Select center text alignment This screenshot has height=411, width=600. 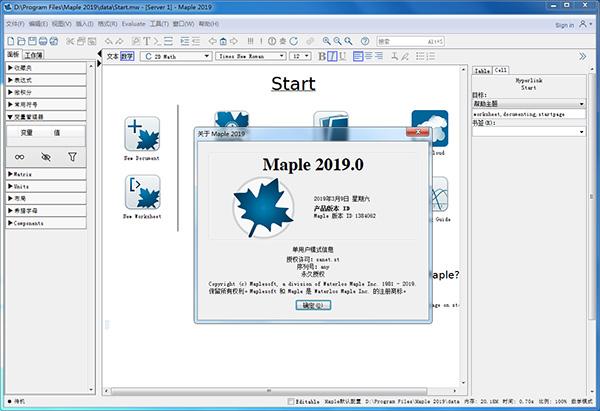pyautogui.click(x=368, y=56)
